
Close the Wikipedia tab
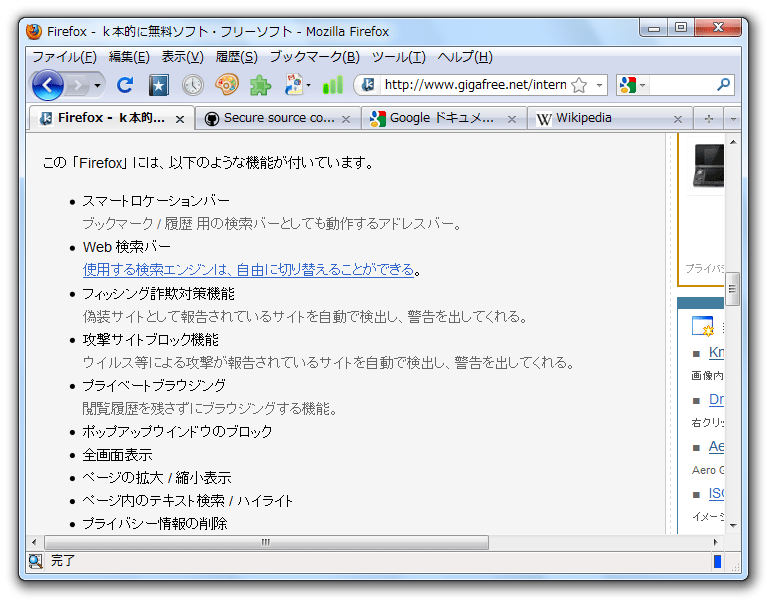(x=678, y=119)
